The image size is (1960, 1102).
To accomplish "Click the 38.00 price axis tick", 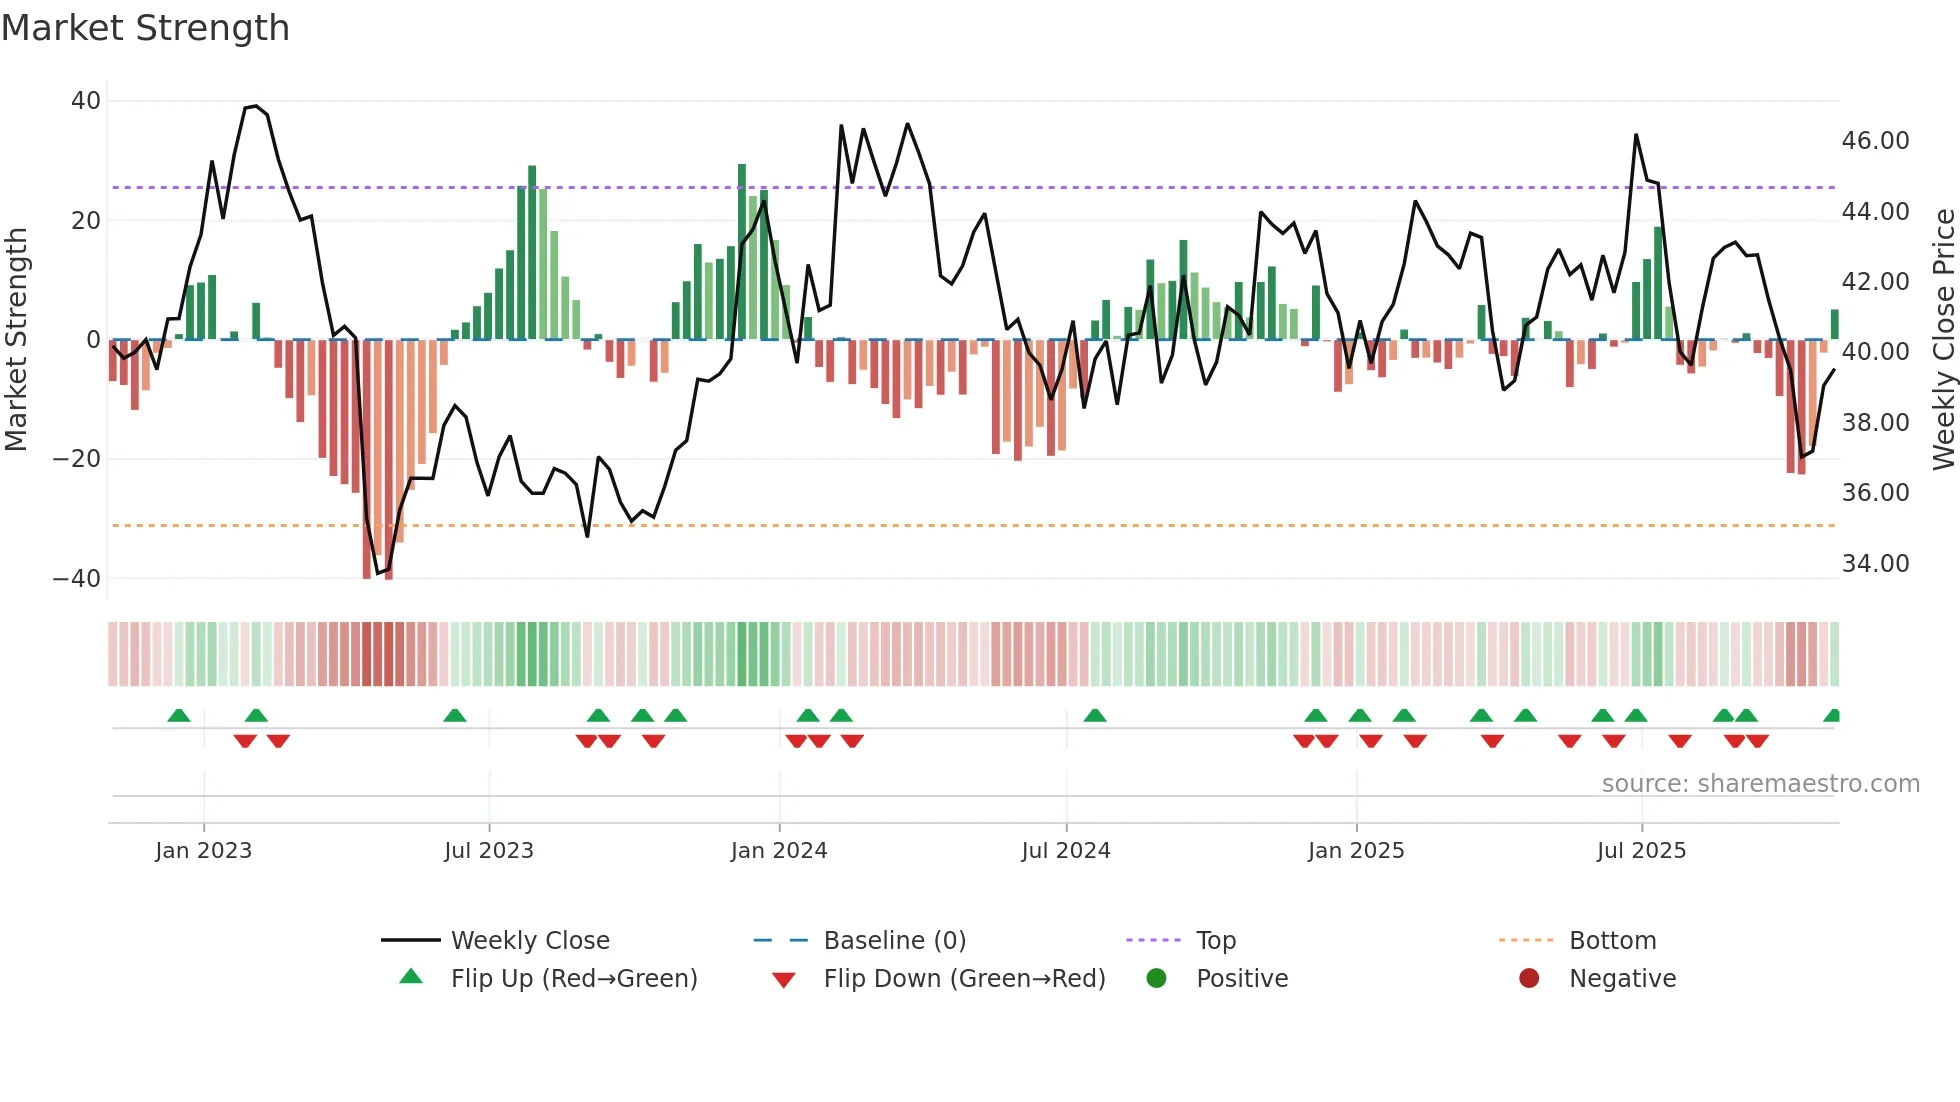I will click(1876, 422).
